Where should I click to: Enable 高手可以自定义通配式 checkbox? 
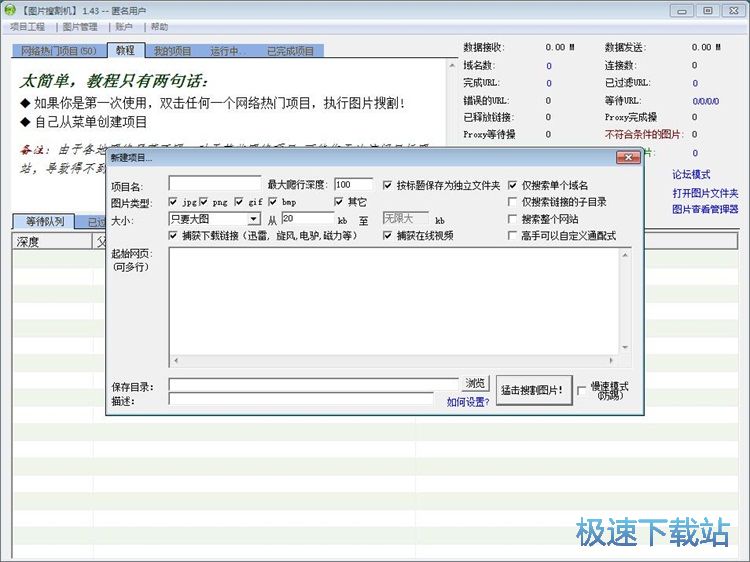[512, 235]
